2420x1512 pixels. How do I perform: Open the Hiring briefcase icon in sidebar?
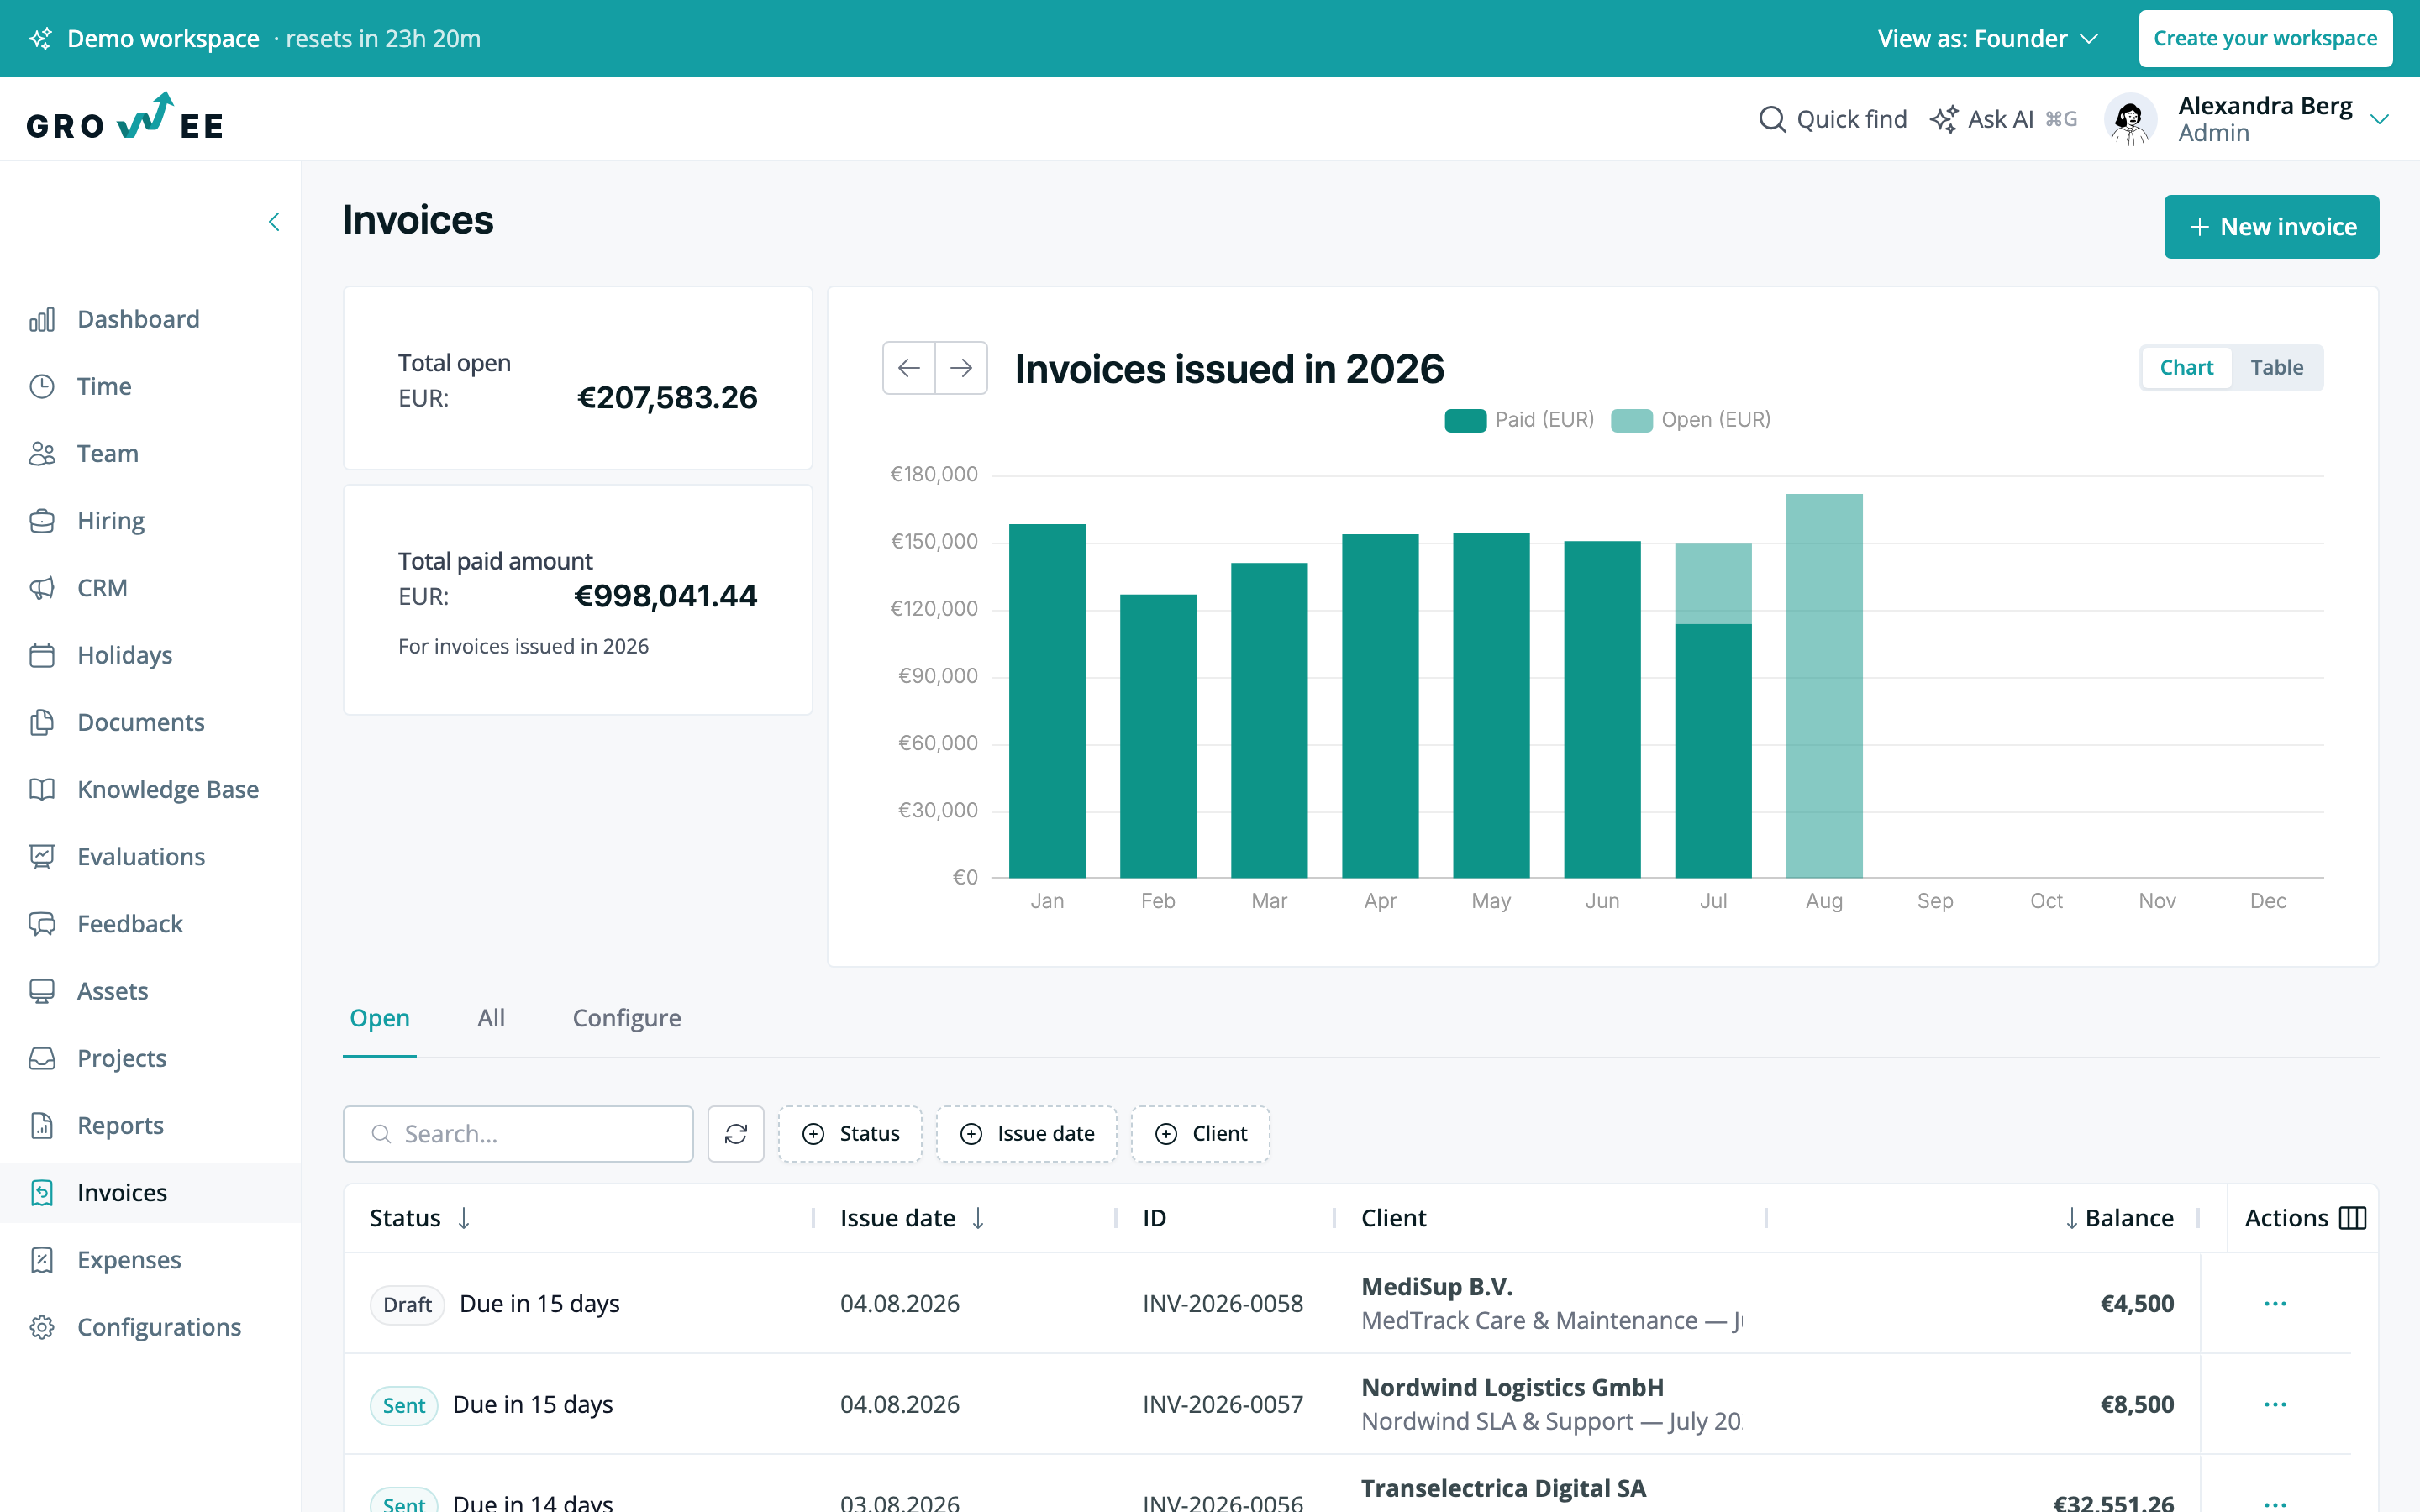(42, 521)
